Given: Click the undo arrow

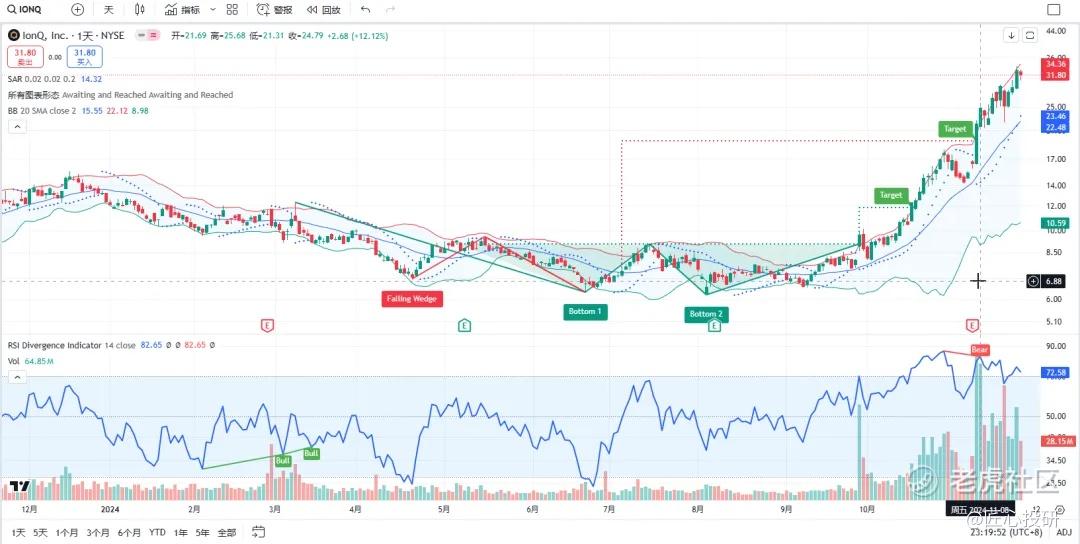Looking at the screenshot, I should click(x=366, y=10).
